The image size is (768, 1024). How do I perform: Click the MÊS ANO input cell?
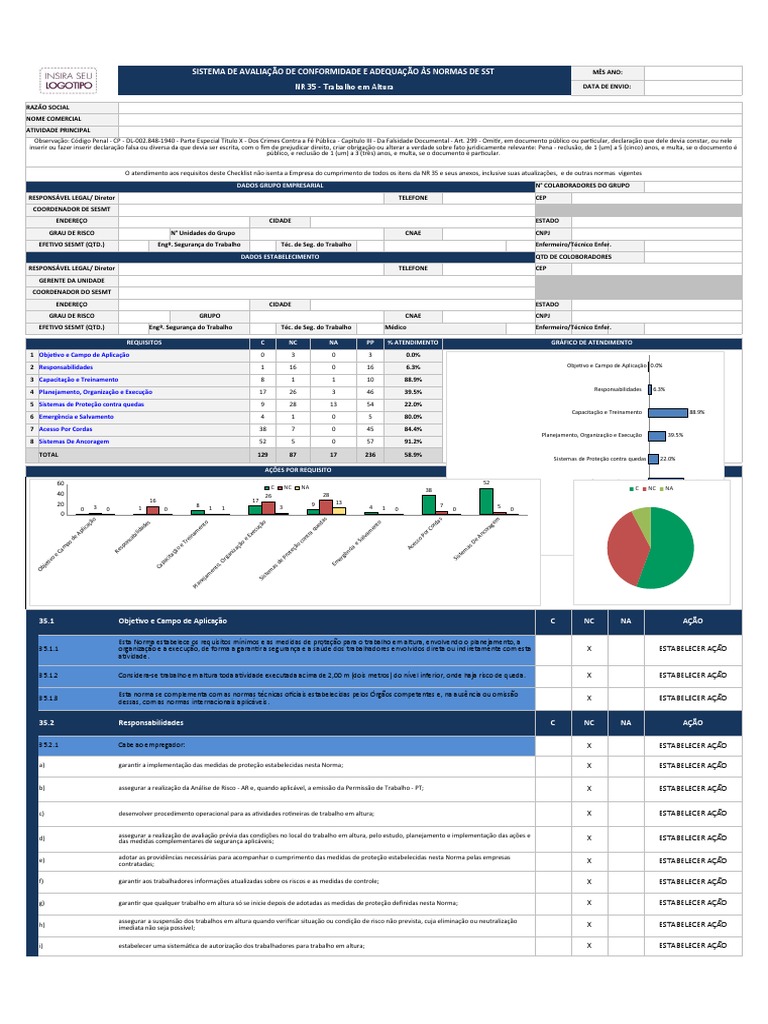point(693,72)
